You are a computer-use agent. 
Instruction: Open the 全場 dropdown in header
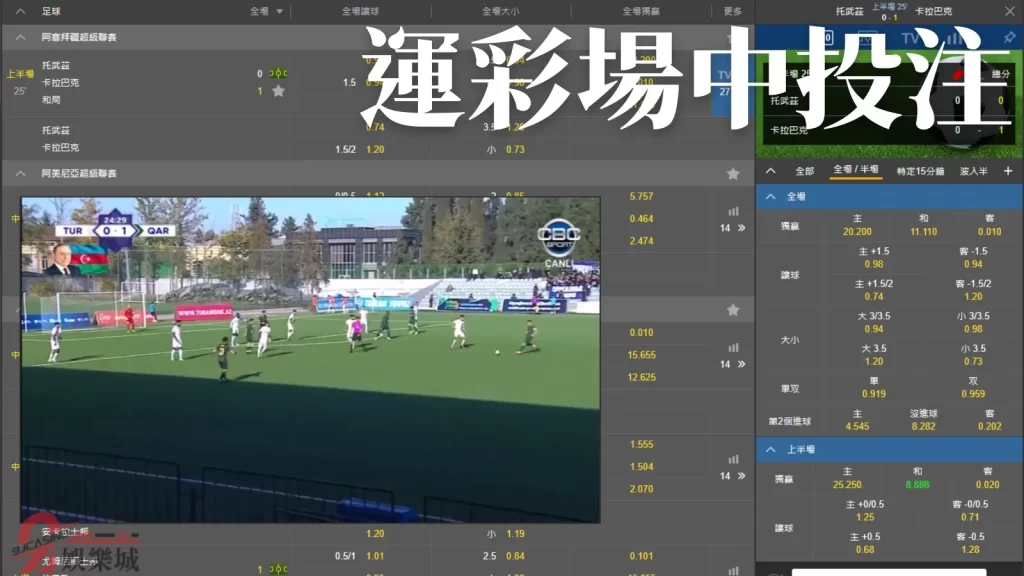click(267, 12)
